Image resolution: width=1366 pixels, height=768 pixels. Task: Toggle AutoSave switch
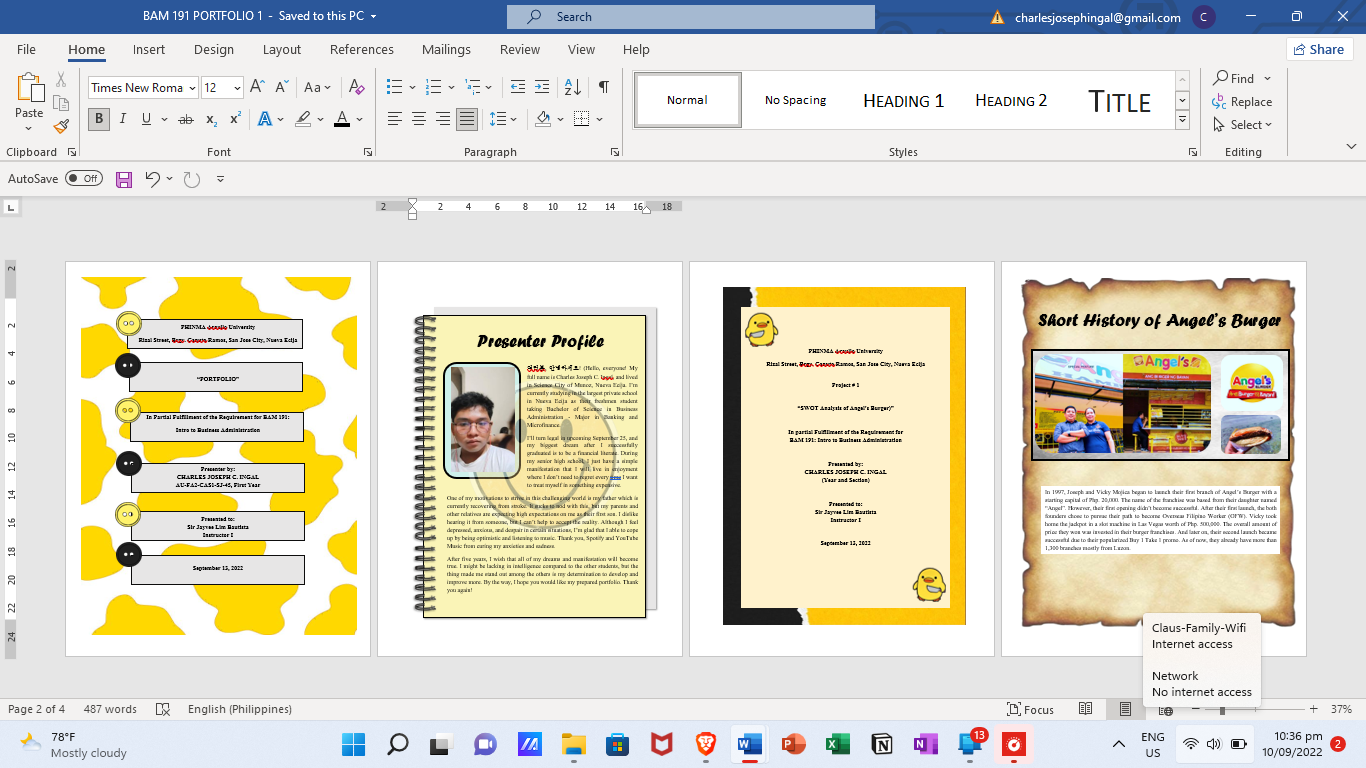(x=84, y=179)
